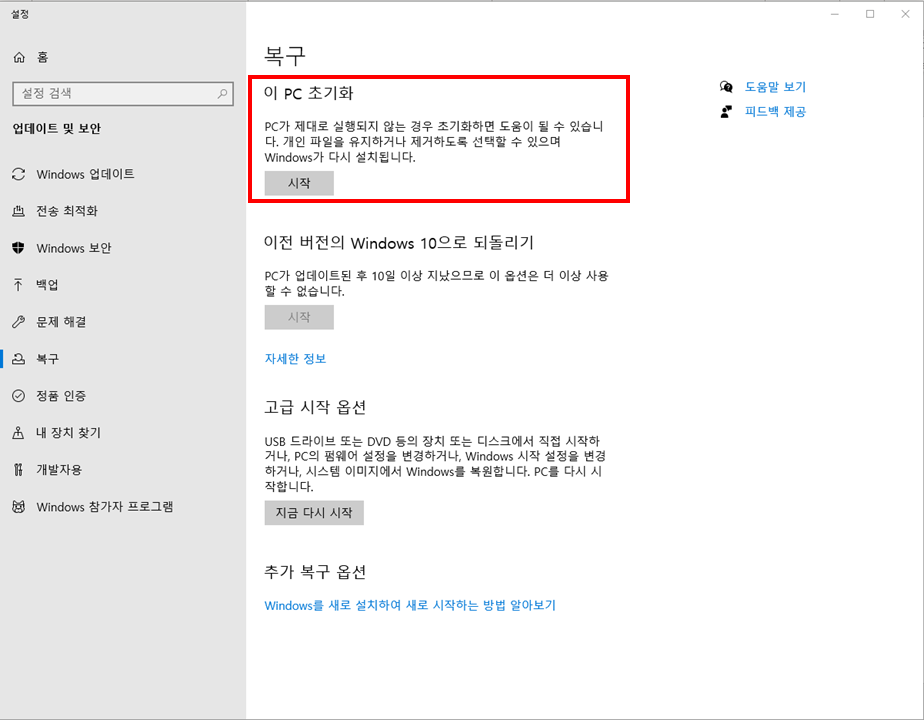924x720 pixels.
Task: Click the 백업 upward arrow icon
Action: coord(19,285)
